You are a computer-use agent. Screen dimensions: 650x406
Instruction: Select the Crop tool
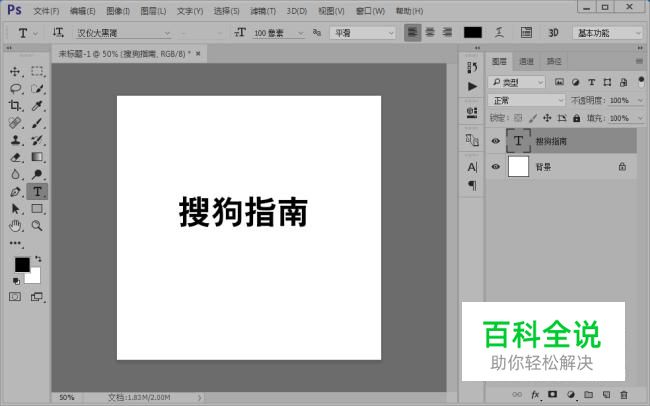coord(15,106)
